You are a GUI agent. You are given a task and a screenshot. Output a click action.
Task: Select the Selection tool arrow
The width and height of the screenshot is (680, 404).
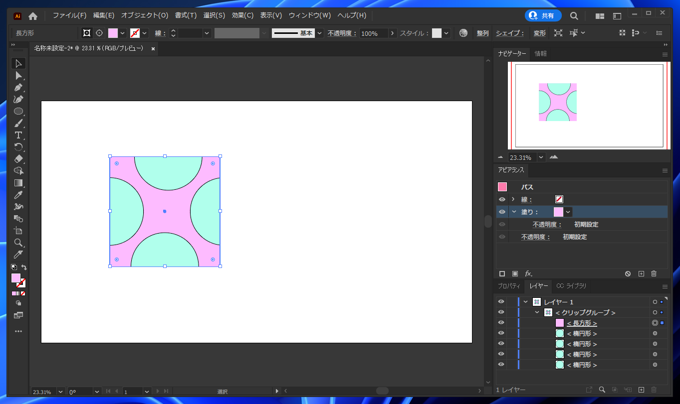[x=18, y=64]
